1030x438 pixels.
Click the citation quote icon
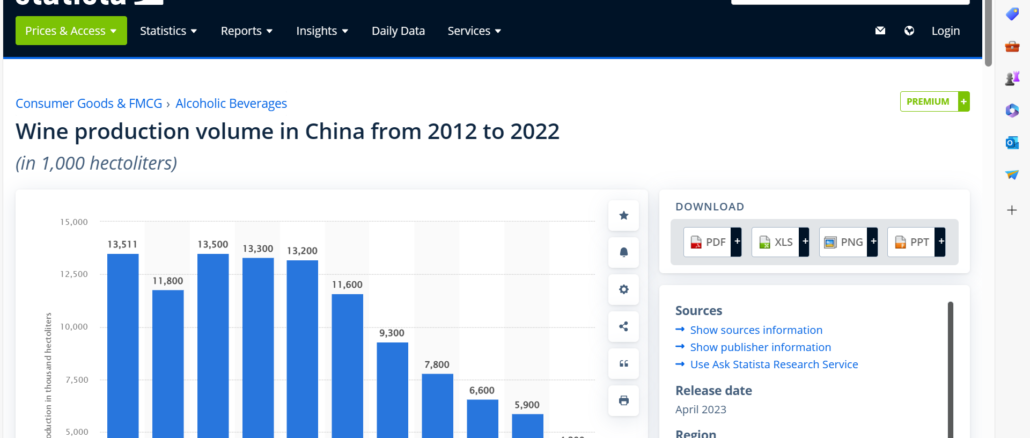tap(624, 363)
